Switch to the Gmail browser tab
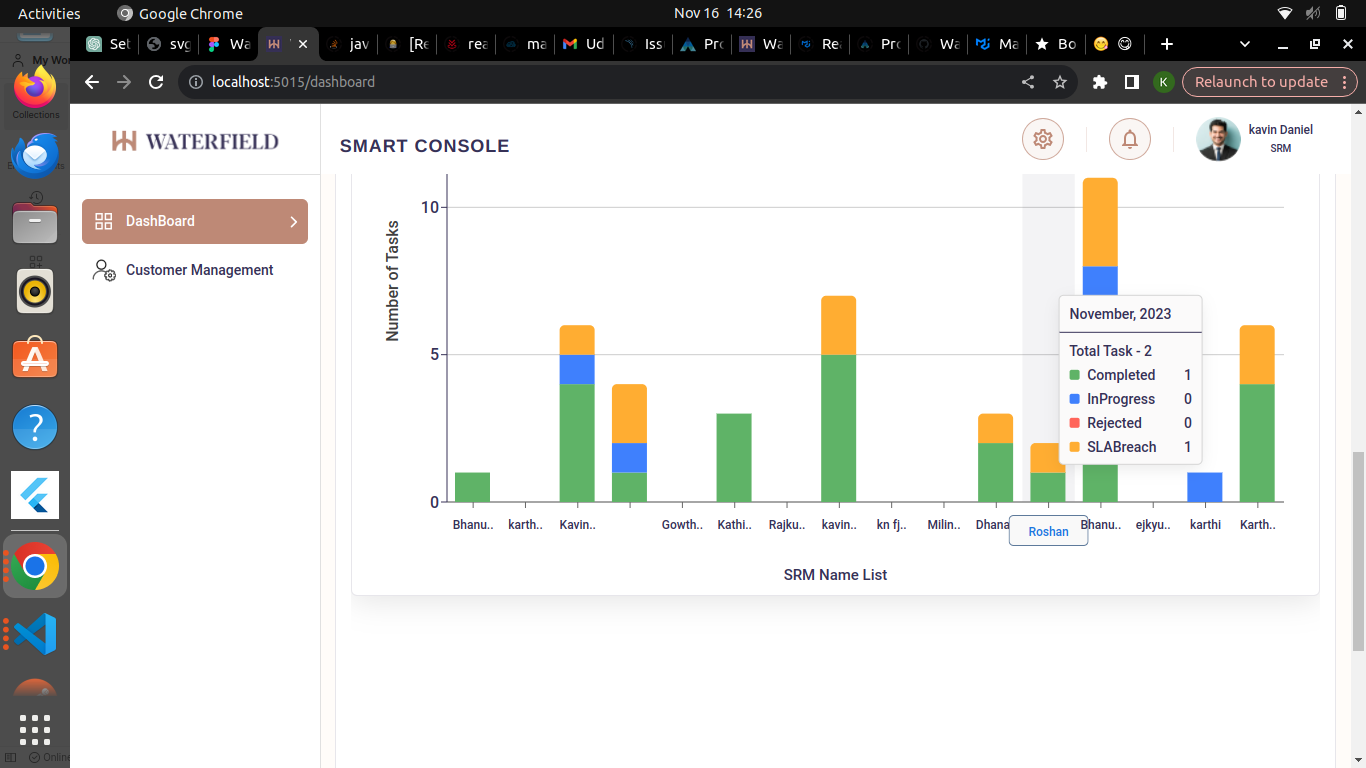 pyautogui.click(x=583, y=43)
